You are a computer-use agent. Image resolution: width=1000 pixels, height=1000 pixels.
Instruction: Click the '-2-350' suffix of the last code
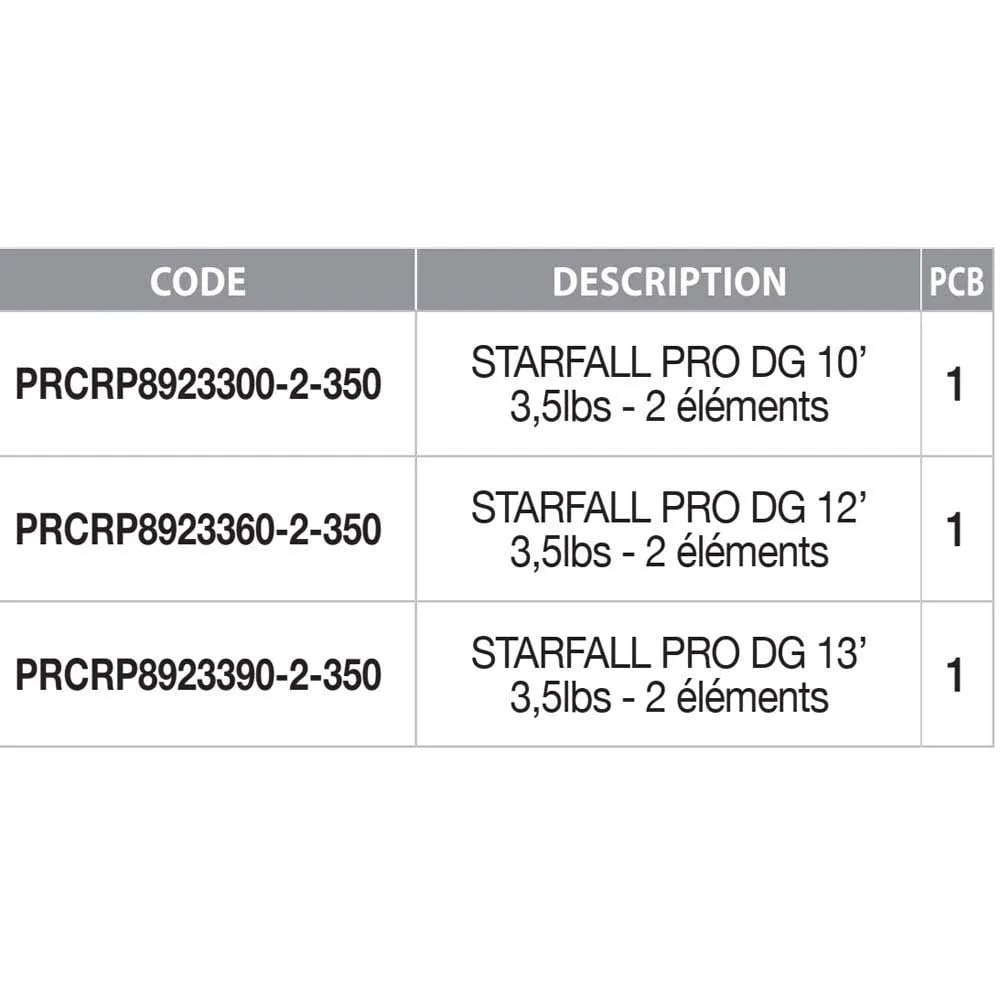coord(328,675)
